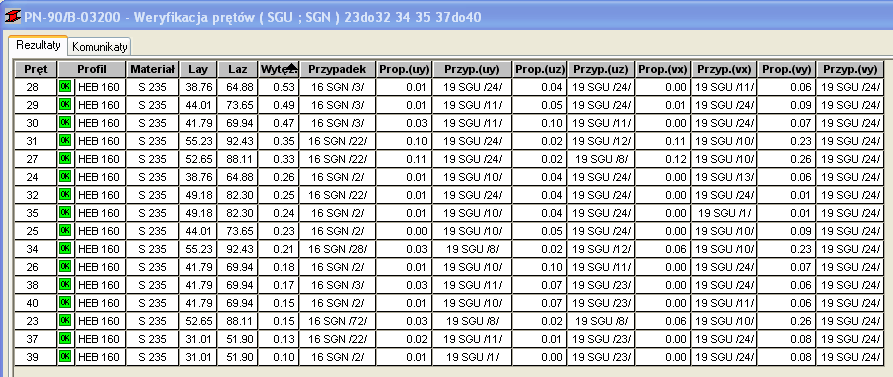Viewport: 893px width, 377px height.
Task: Click green OK icon for bar 31
Action: [65, 141]
